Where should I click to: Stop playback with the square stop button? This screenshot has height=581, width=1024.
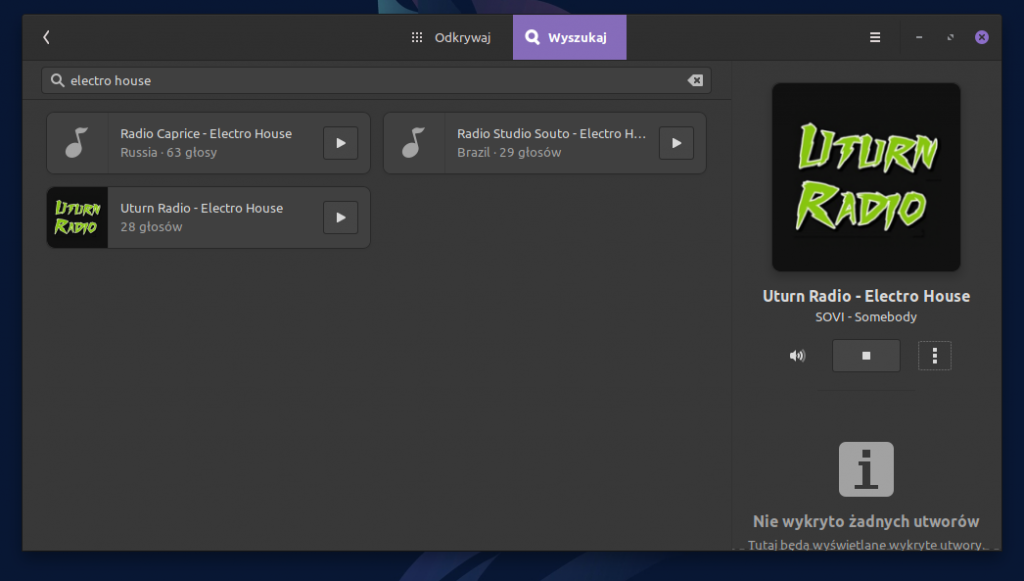coord(866,355)
